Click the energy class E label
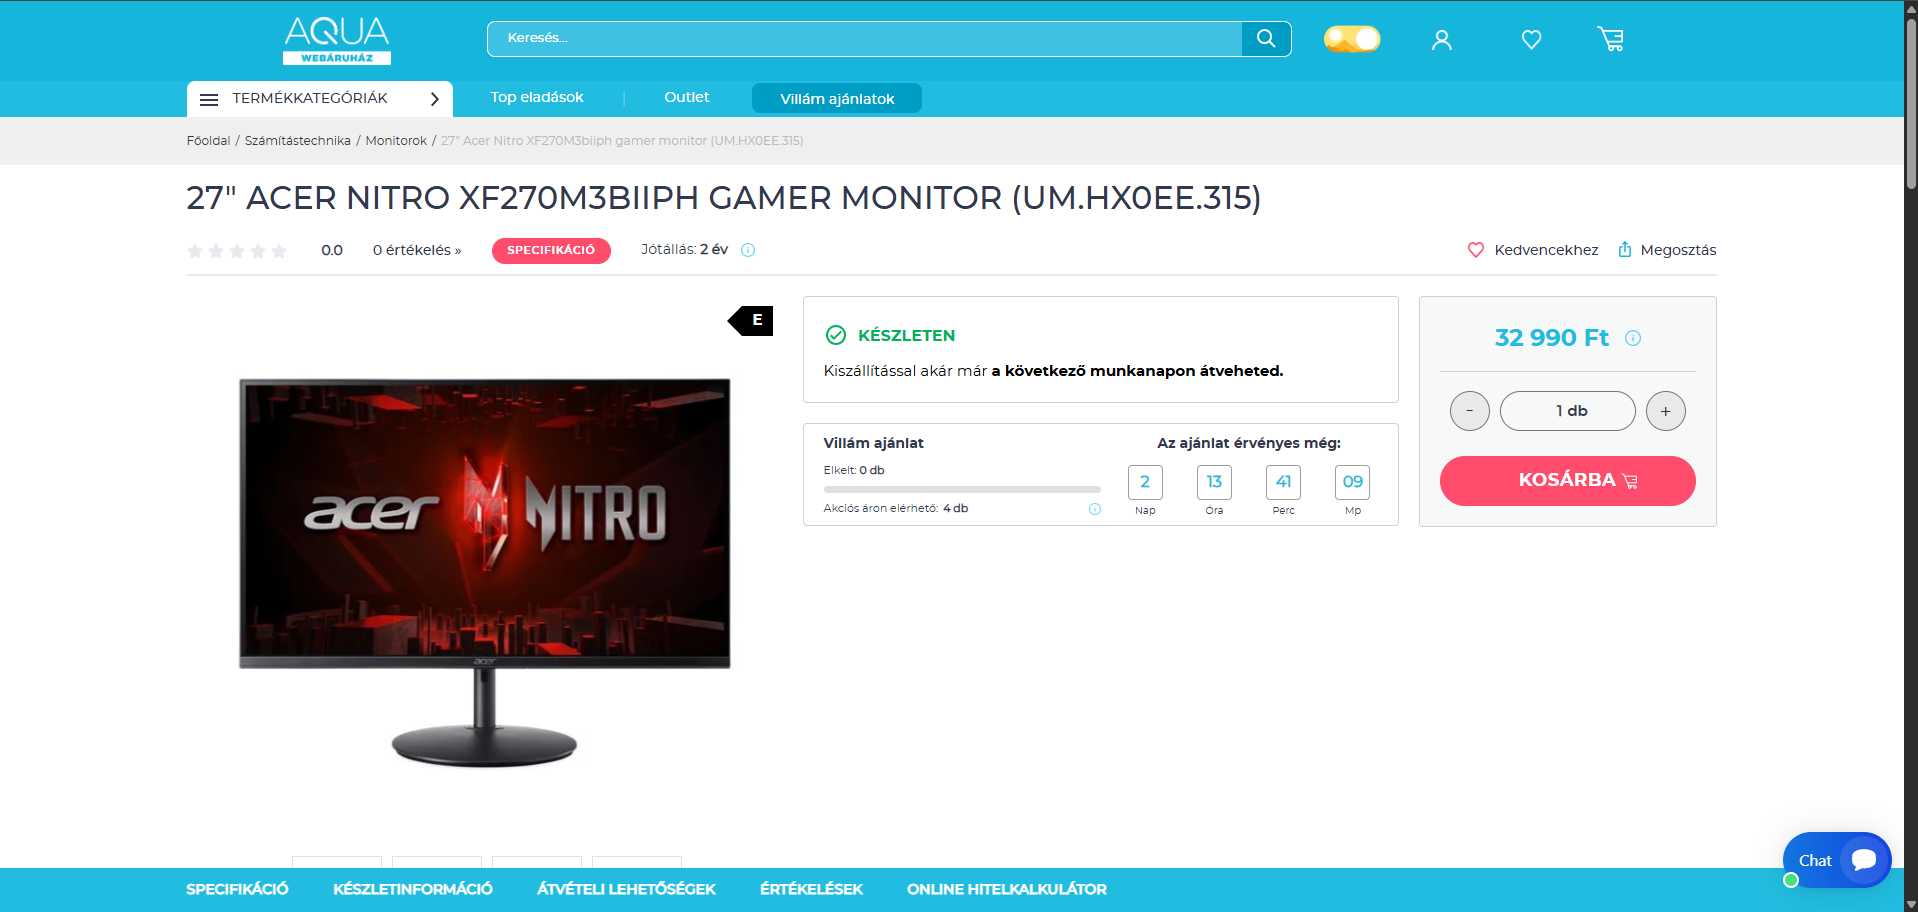 pos(752,321)
